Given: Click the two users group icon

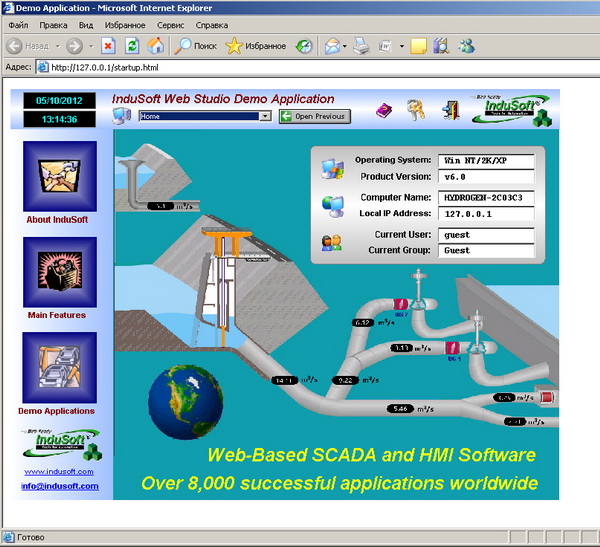Looking at the screenshot, I should [x=332, y=243].
